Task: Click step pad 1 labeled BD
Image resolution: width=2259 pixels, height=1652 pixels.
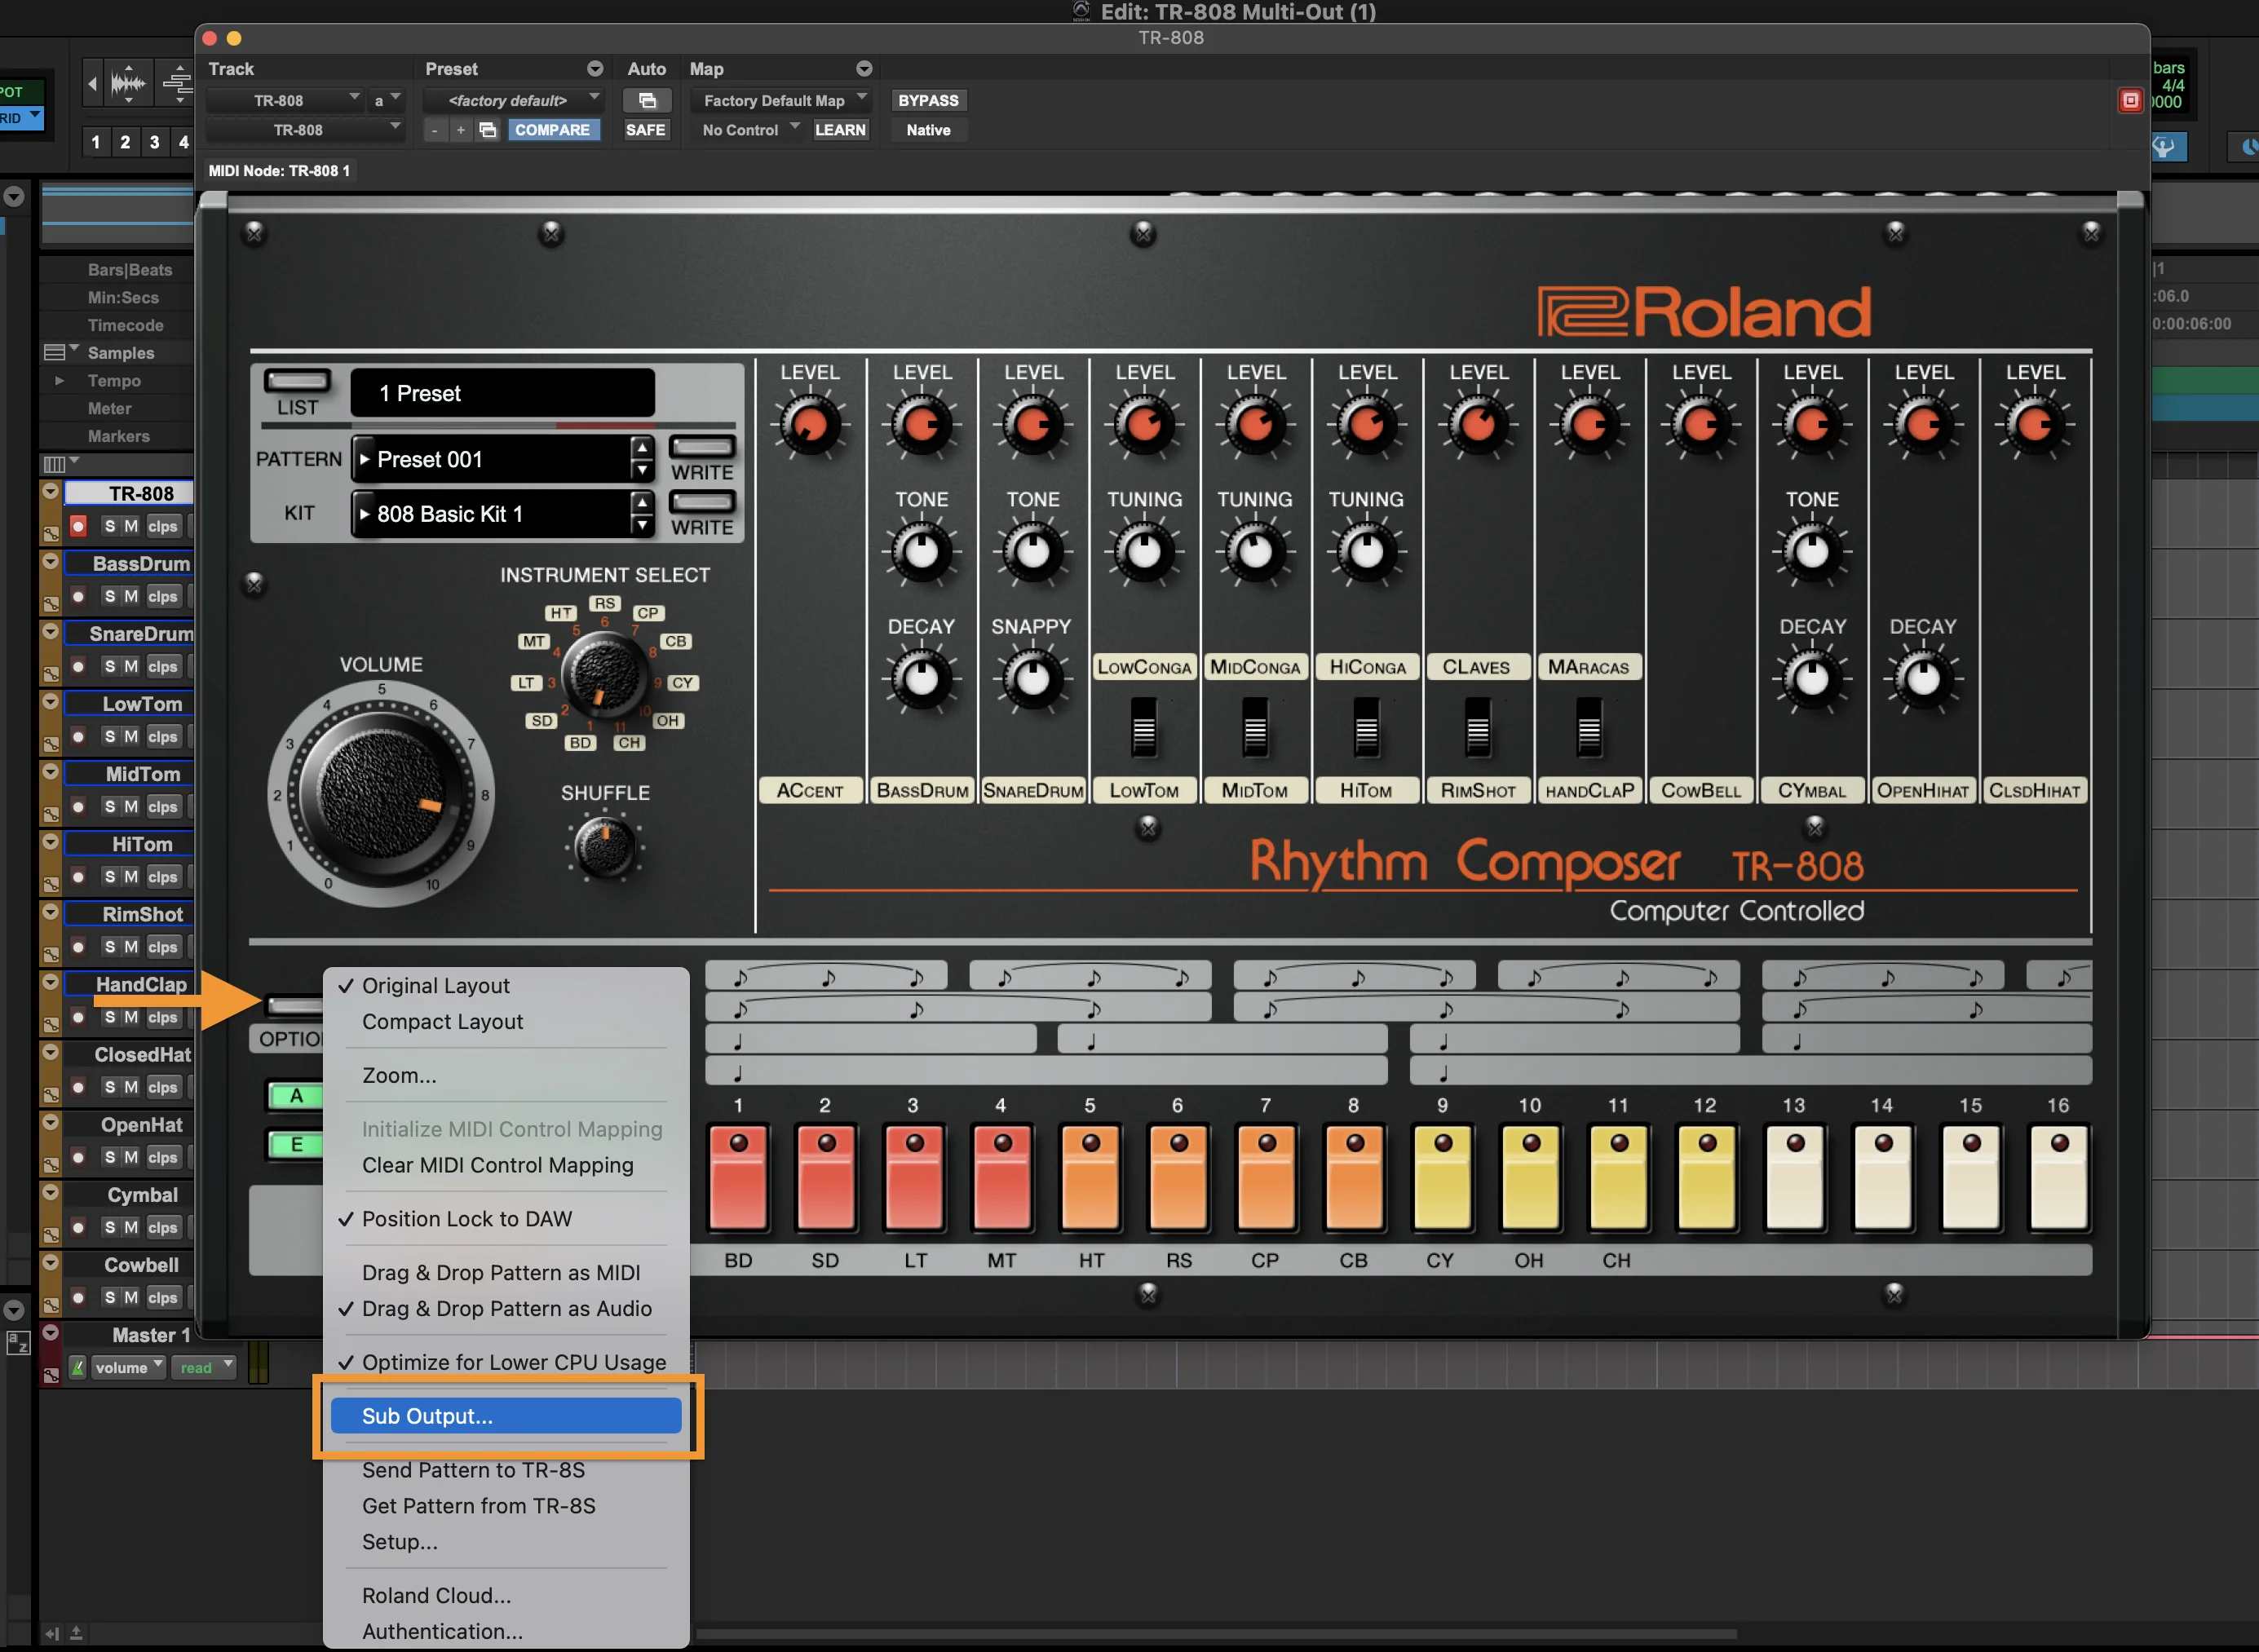Action: pyautogui.click(x=738, y=1180)
